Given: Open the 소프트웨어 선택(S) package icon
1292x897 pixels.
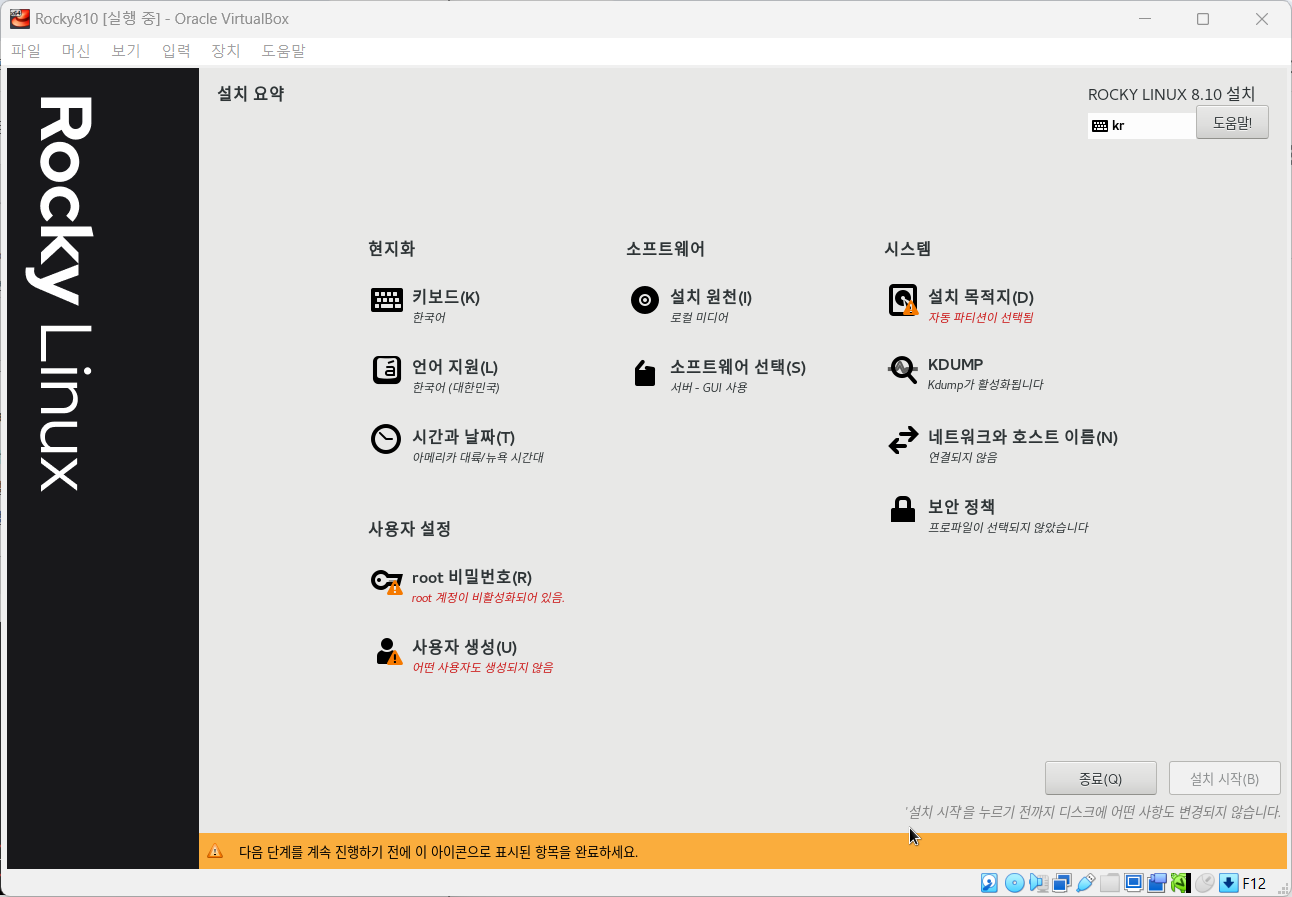Looking at the screenshot, I should [x=645, y=372].
